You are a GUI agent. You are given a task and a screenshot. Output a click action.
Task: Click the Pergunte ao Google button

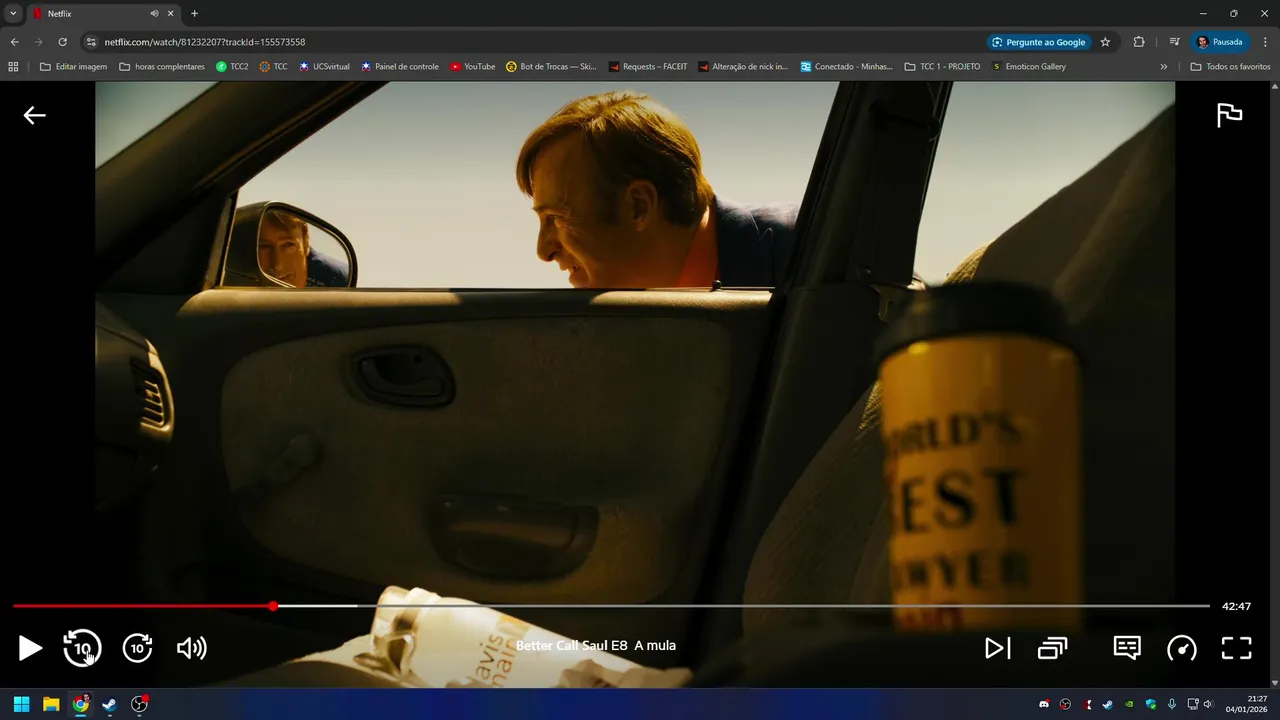click(x=1038, y=42)
